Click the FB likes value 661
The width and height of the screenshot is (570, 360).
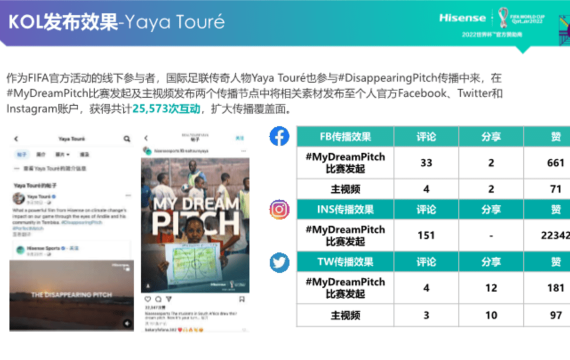click(x=555, y=163)
